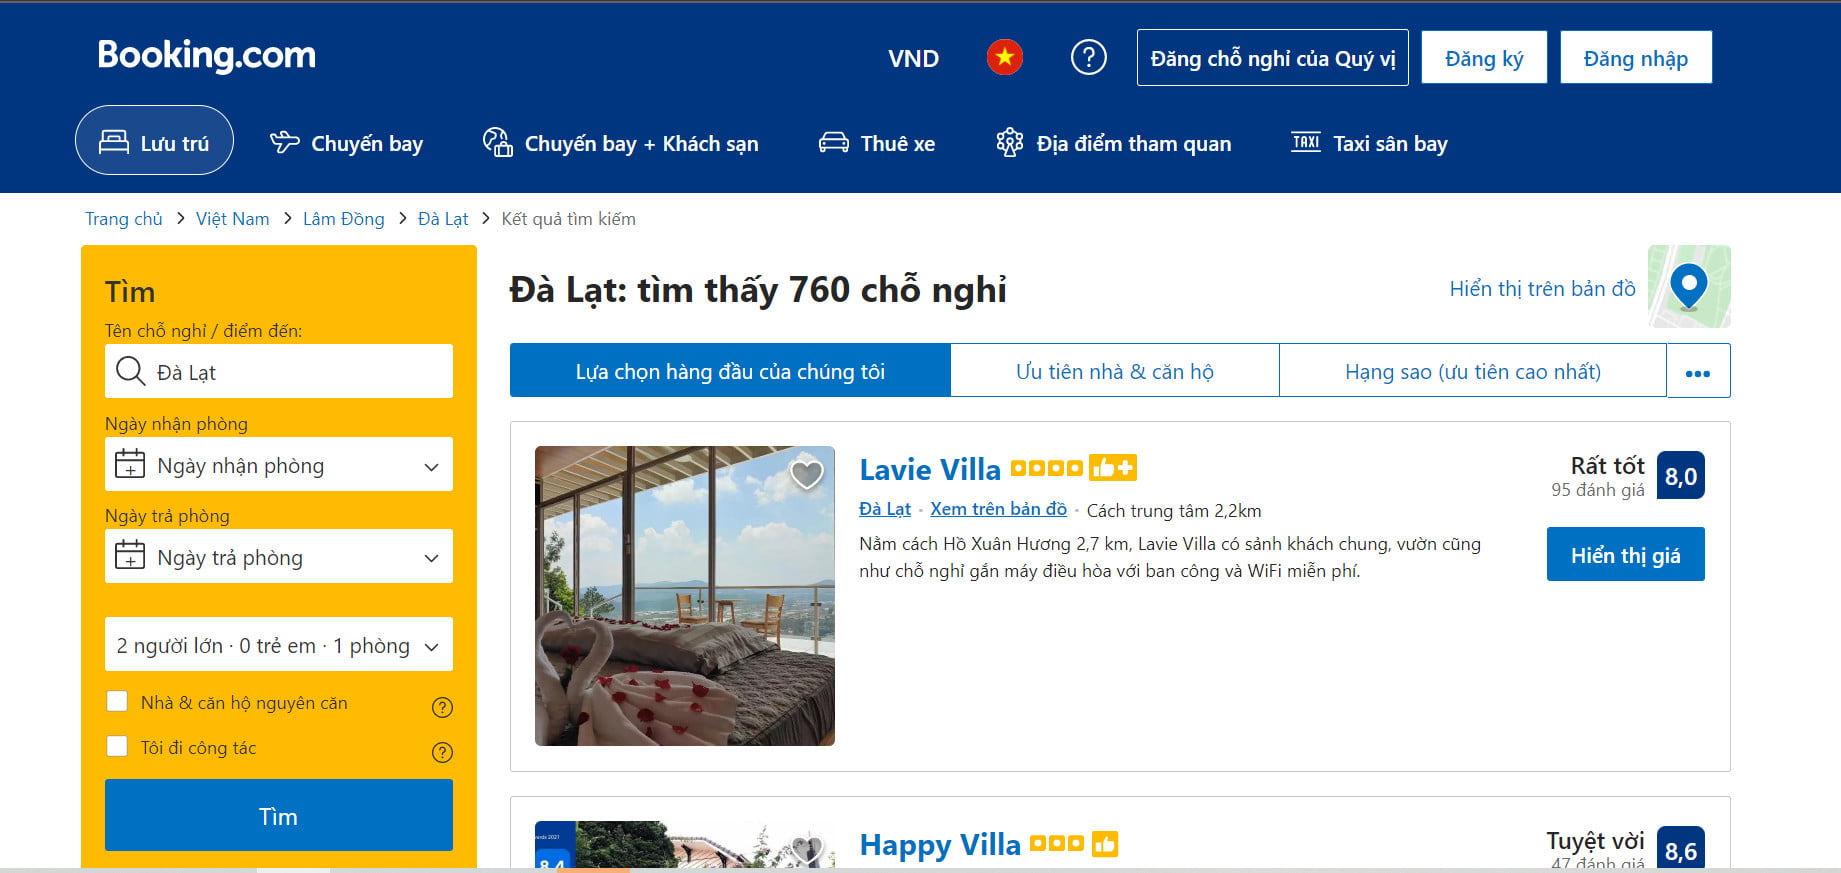This screenshot has width=1841, height=873.
Task: Open Địa điểm tham quan tab
Action: coord(1114,143)
